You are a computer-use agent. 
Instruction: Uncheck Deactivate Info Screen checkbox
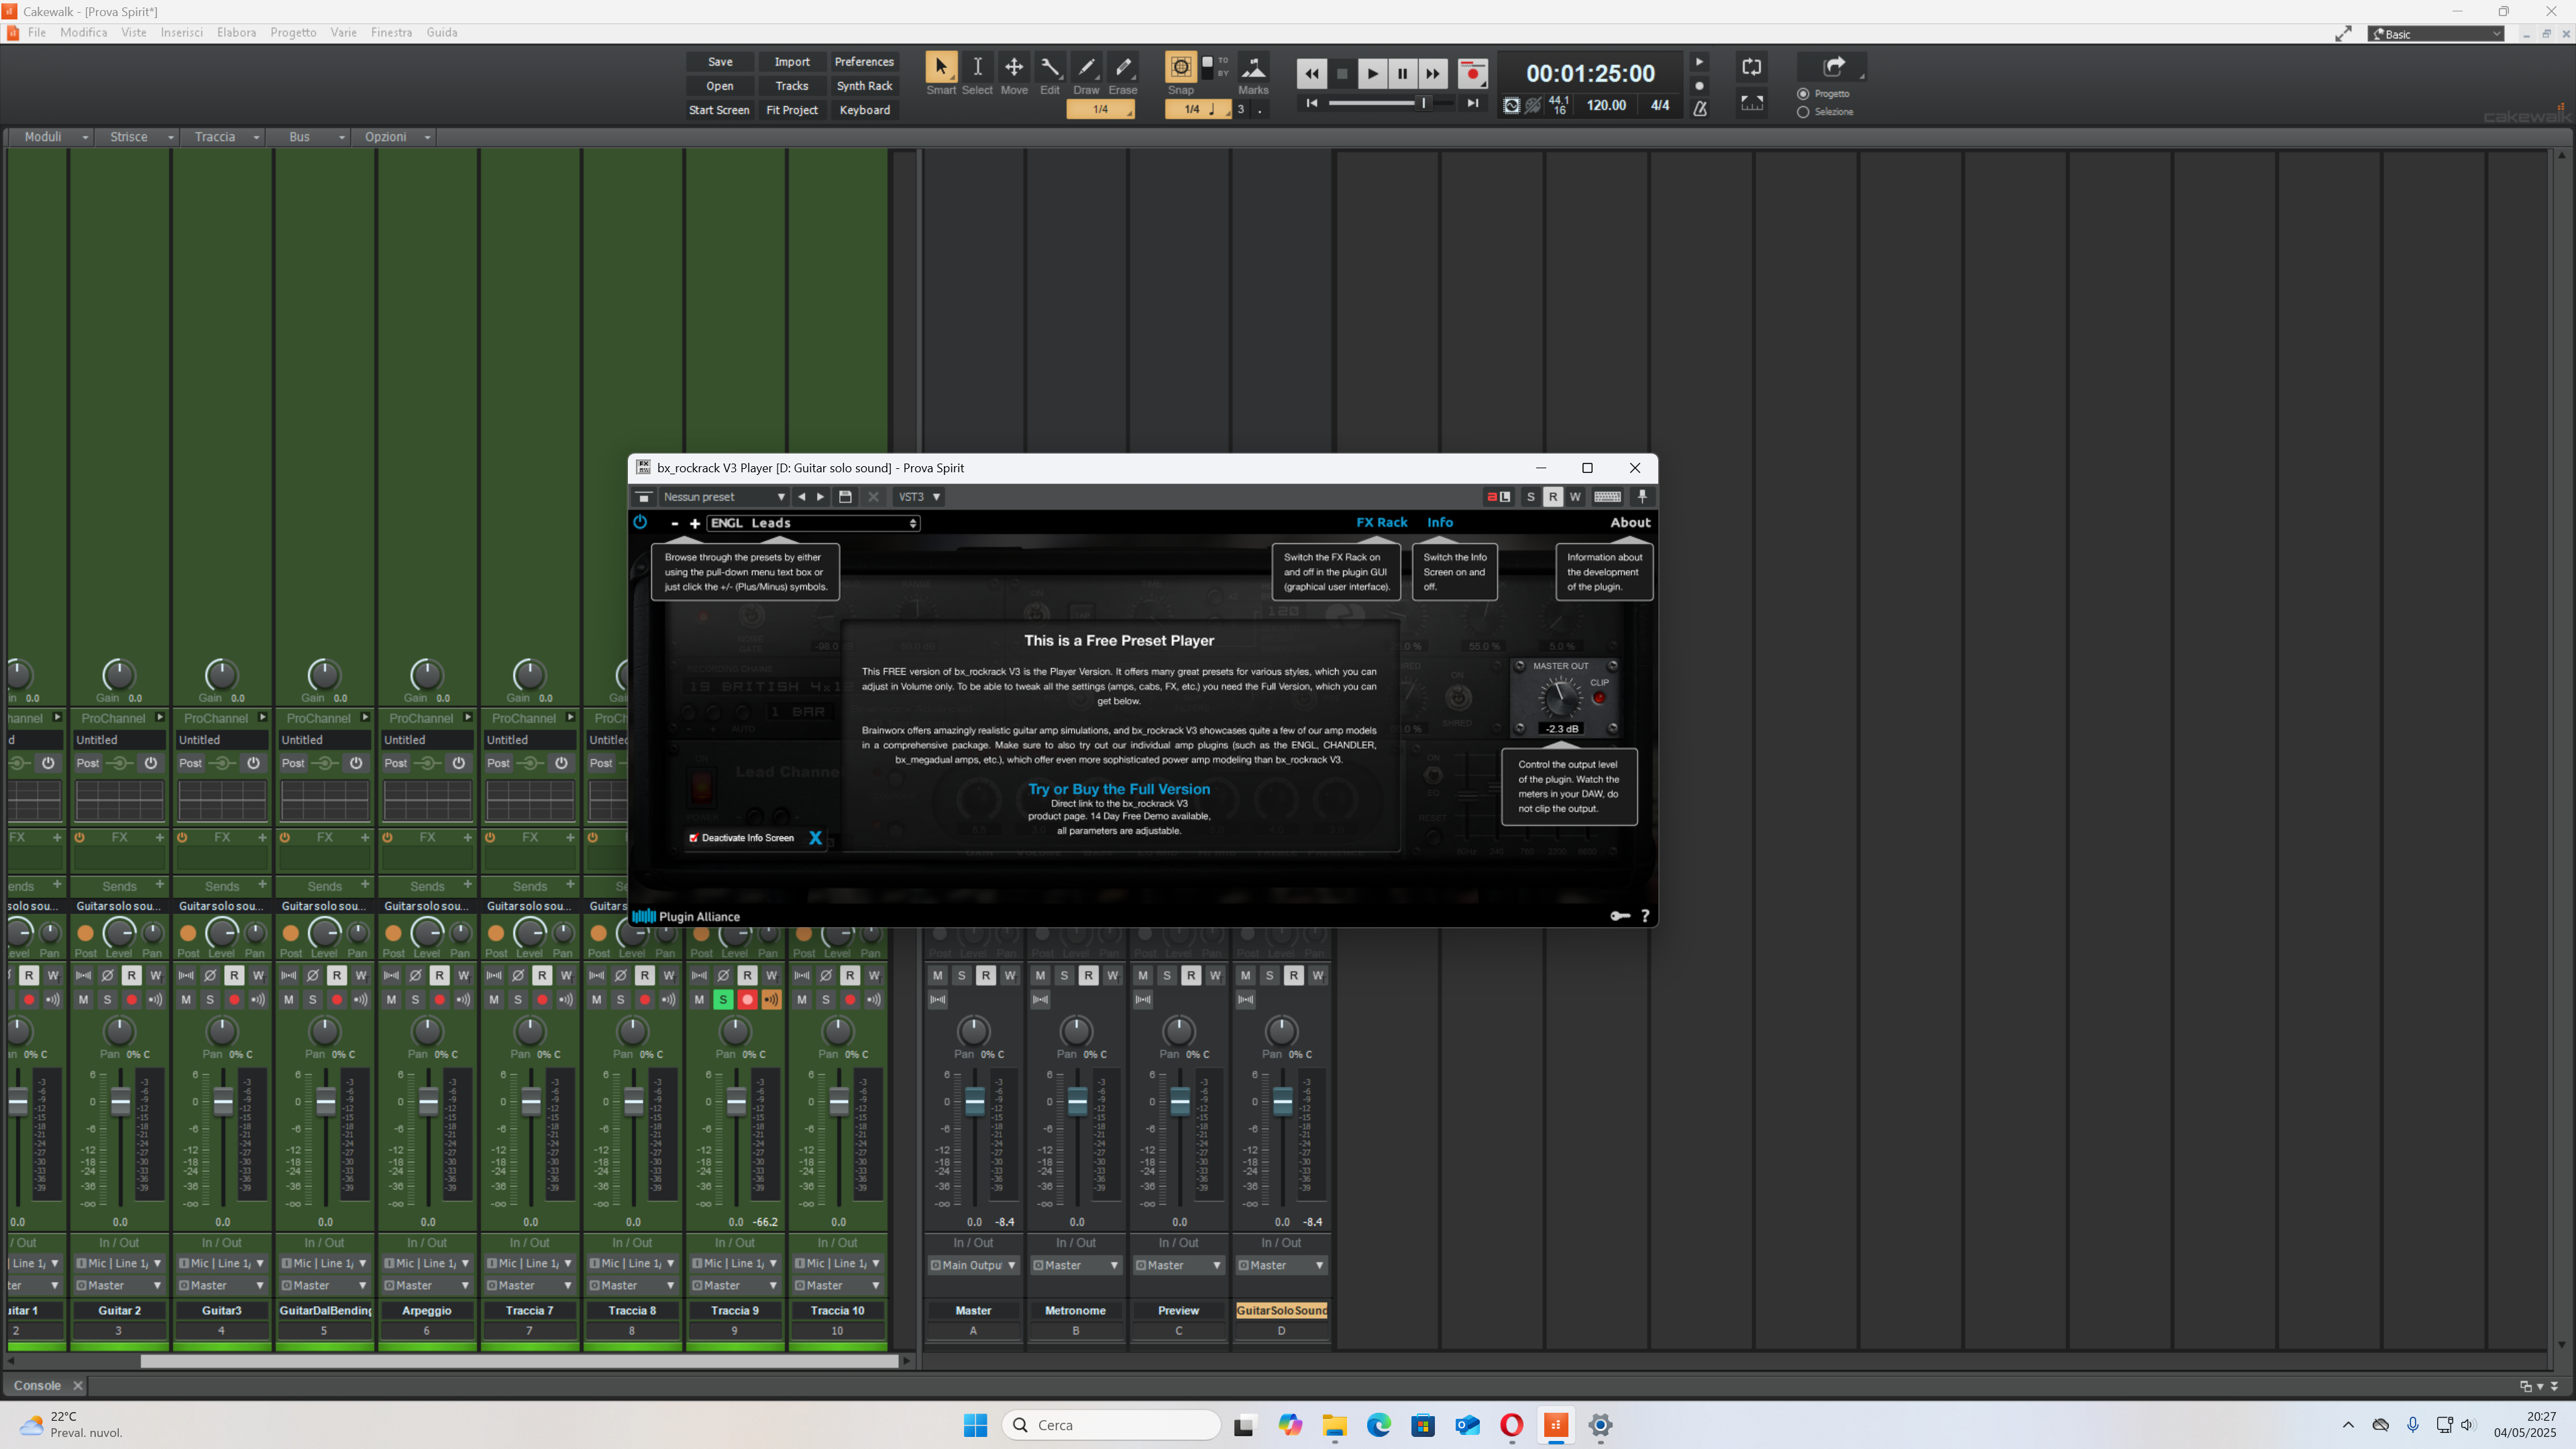pos(693,838)
